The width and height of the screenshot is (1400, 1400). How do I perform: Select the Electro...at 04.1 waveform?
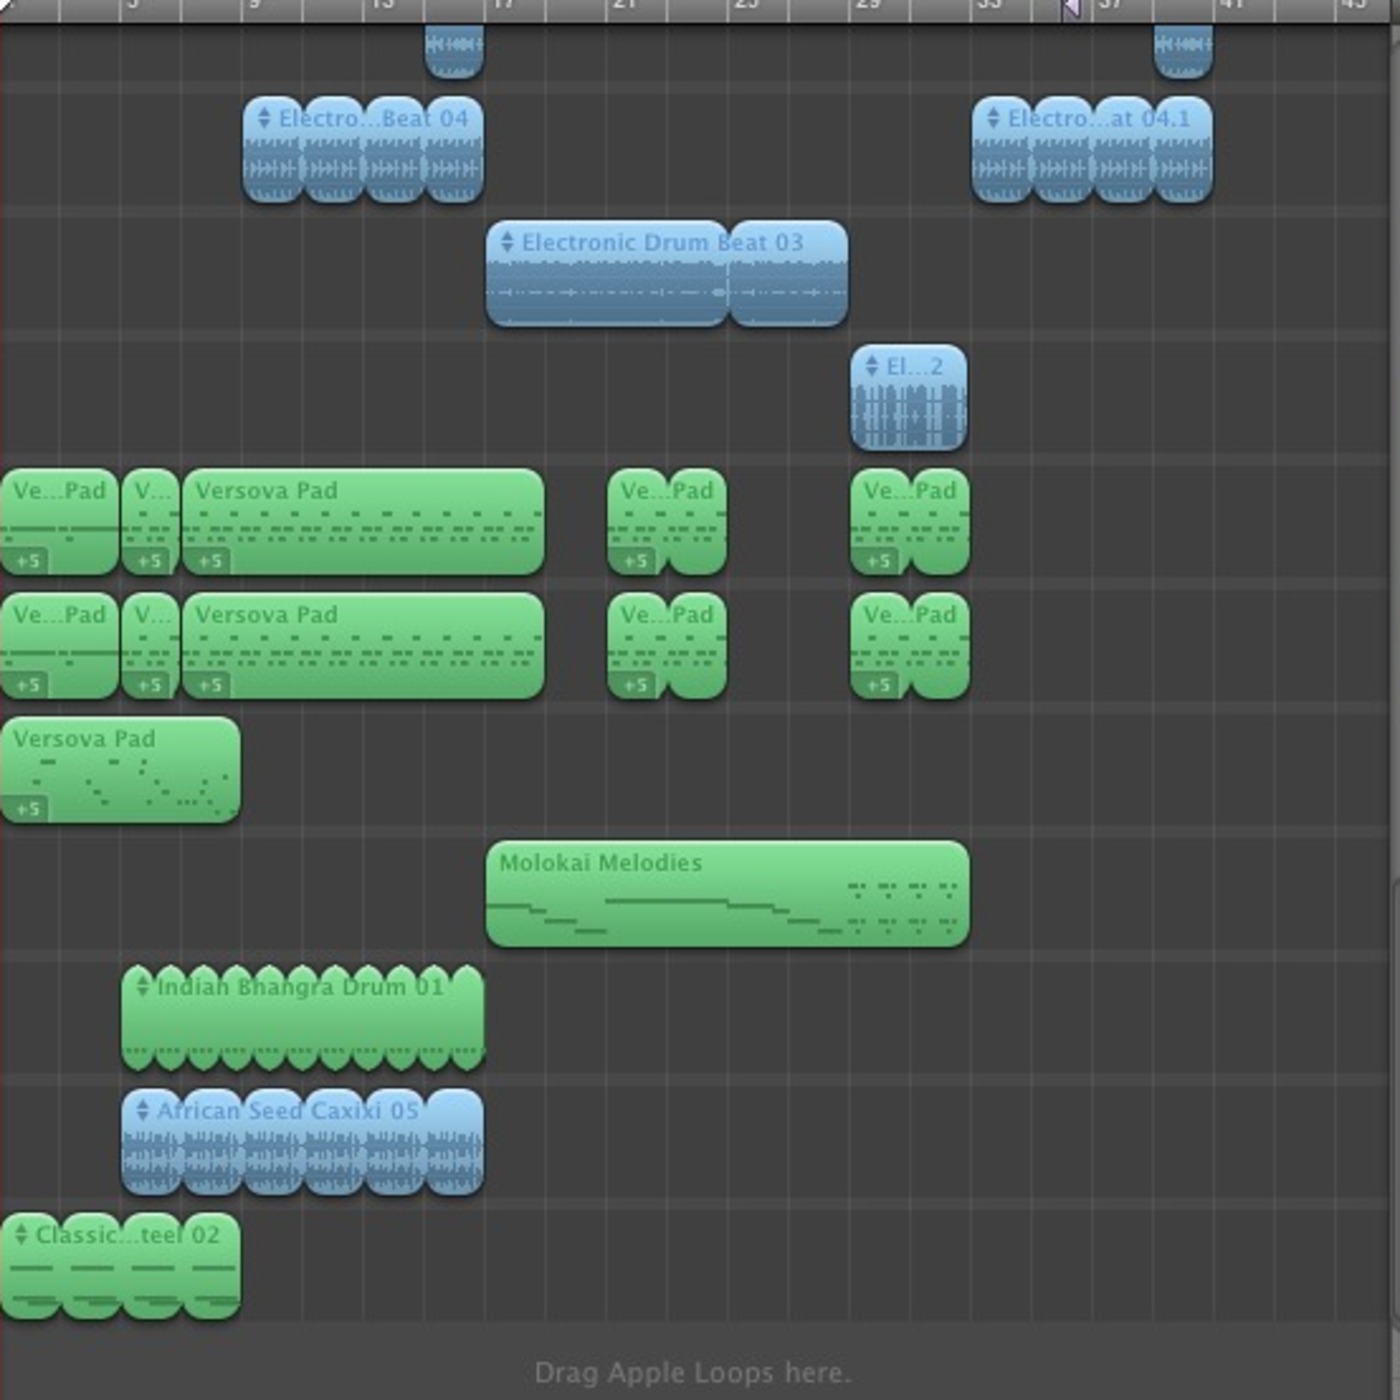pyautogui.click(x=1092, y=168)
